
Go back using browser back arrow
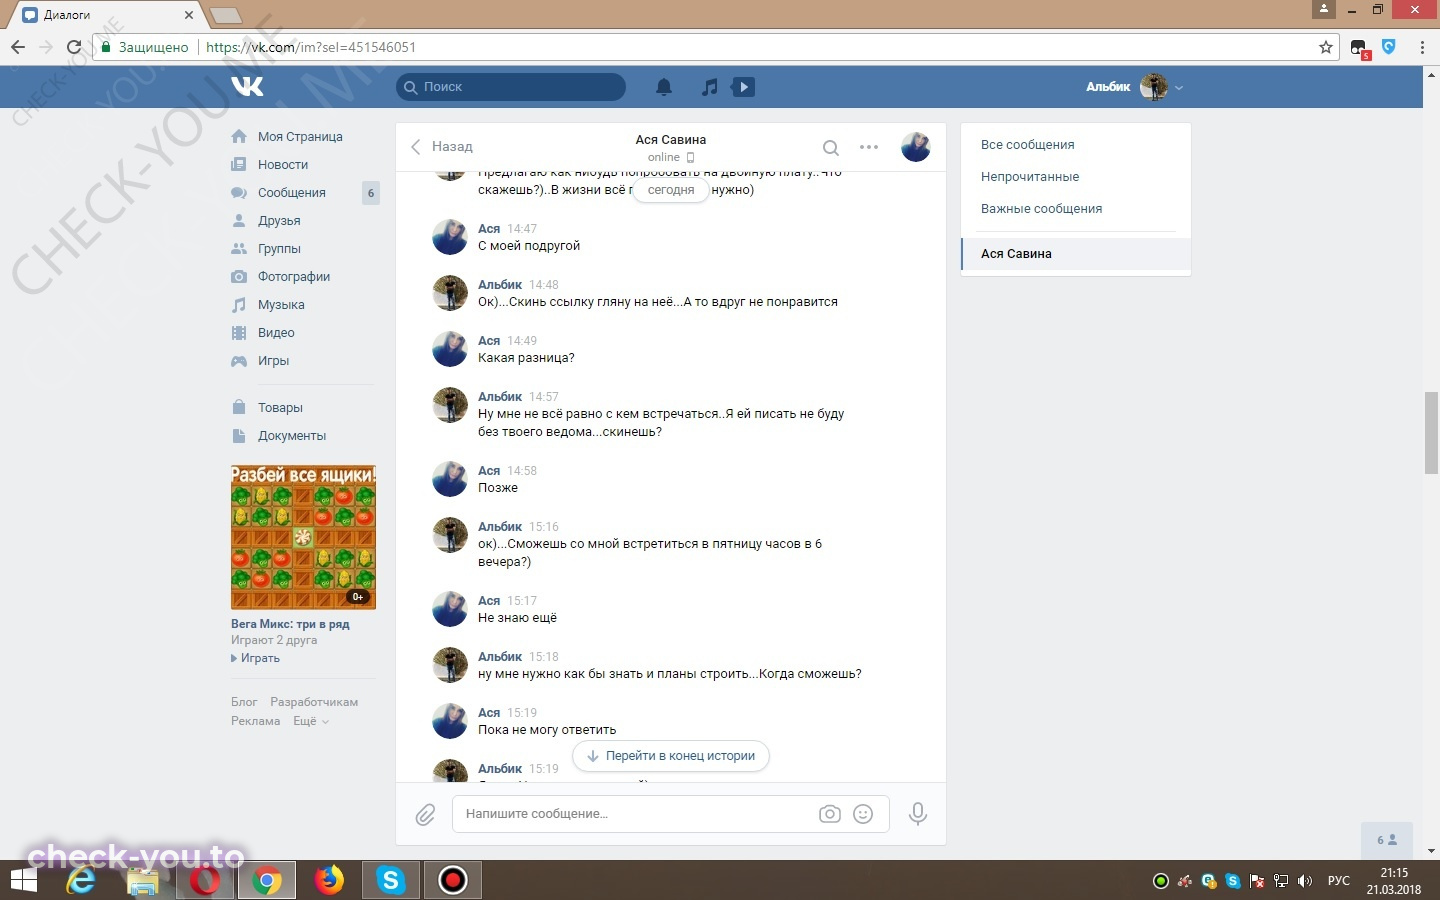(18, 47)
